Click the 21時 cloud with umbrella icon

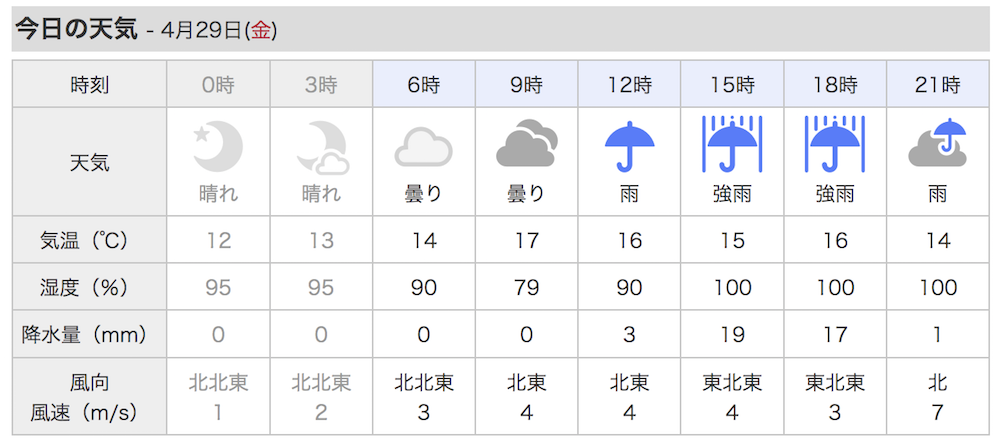(x=938, y=143)
